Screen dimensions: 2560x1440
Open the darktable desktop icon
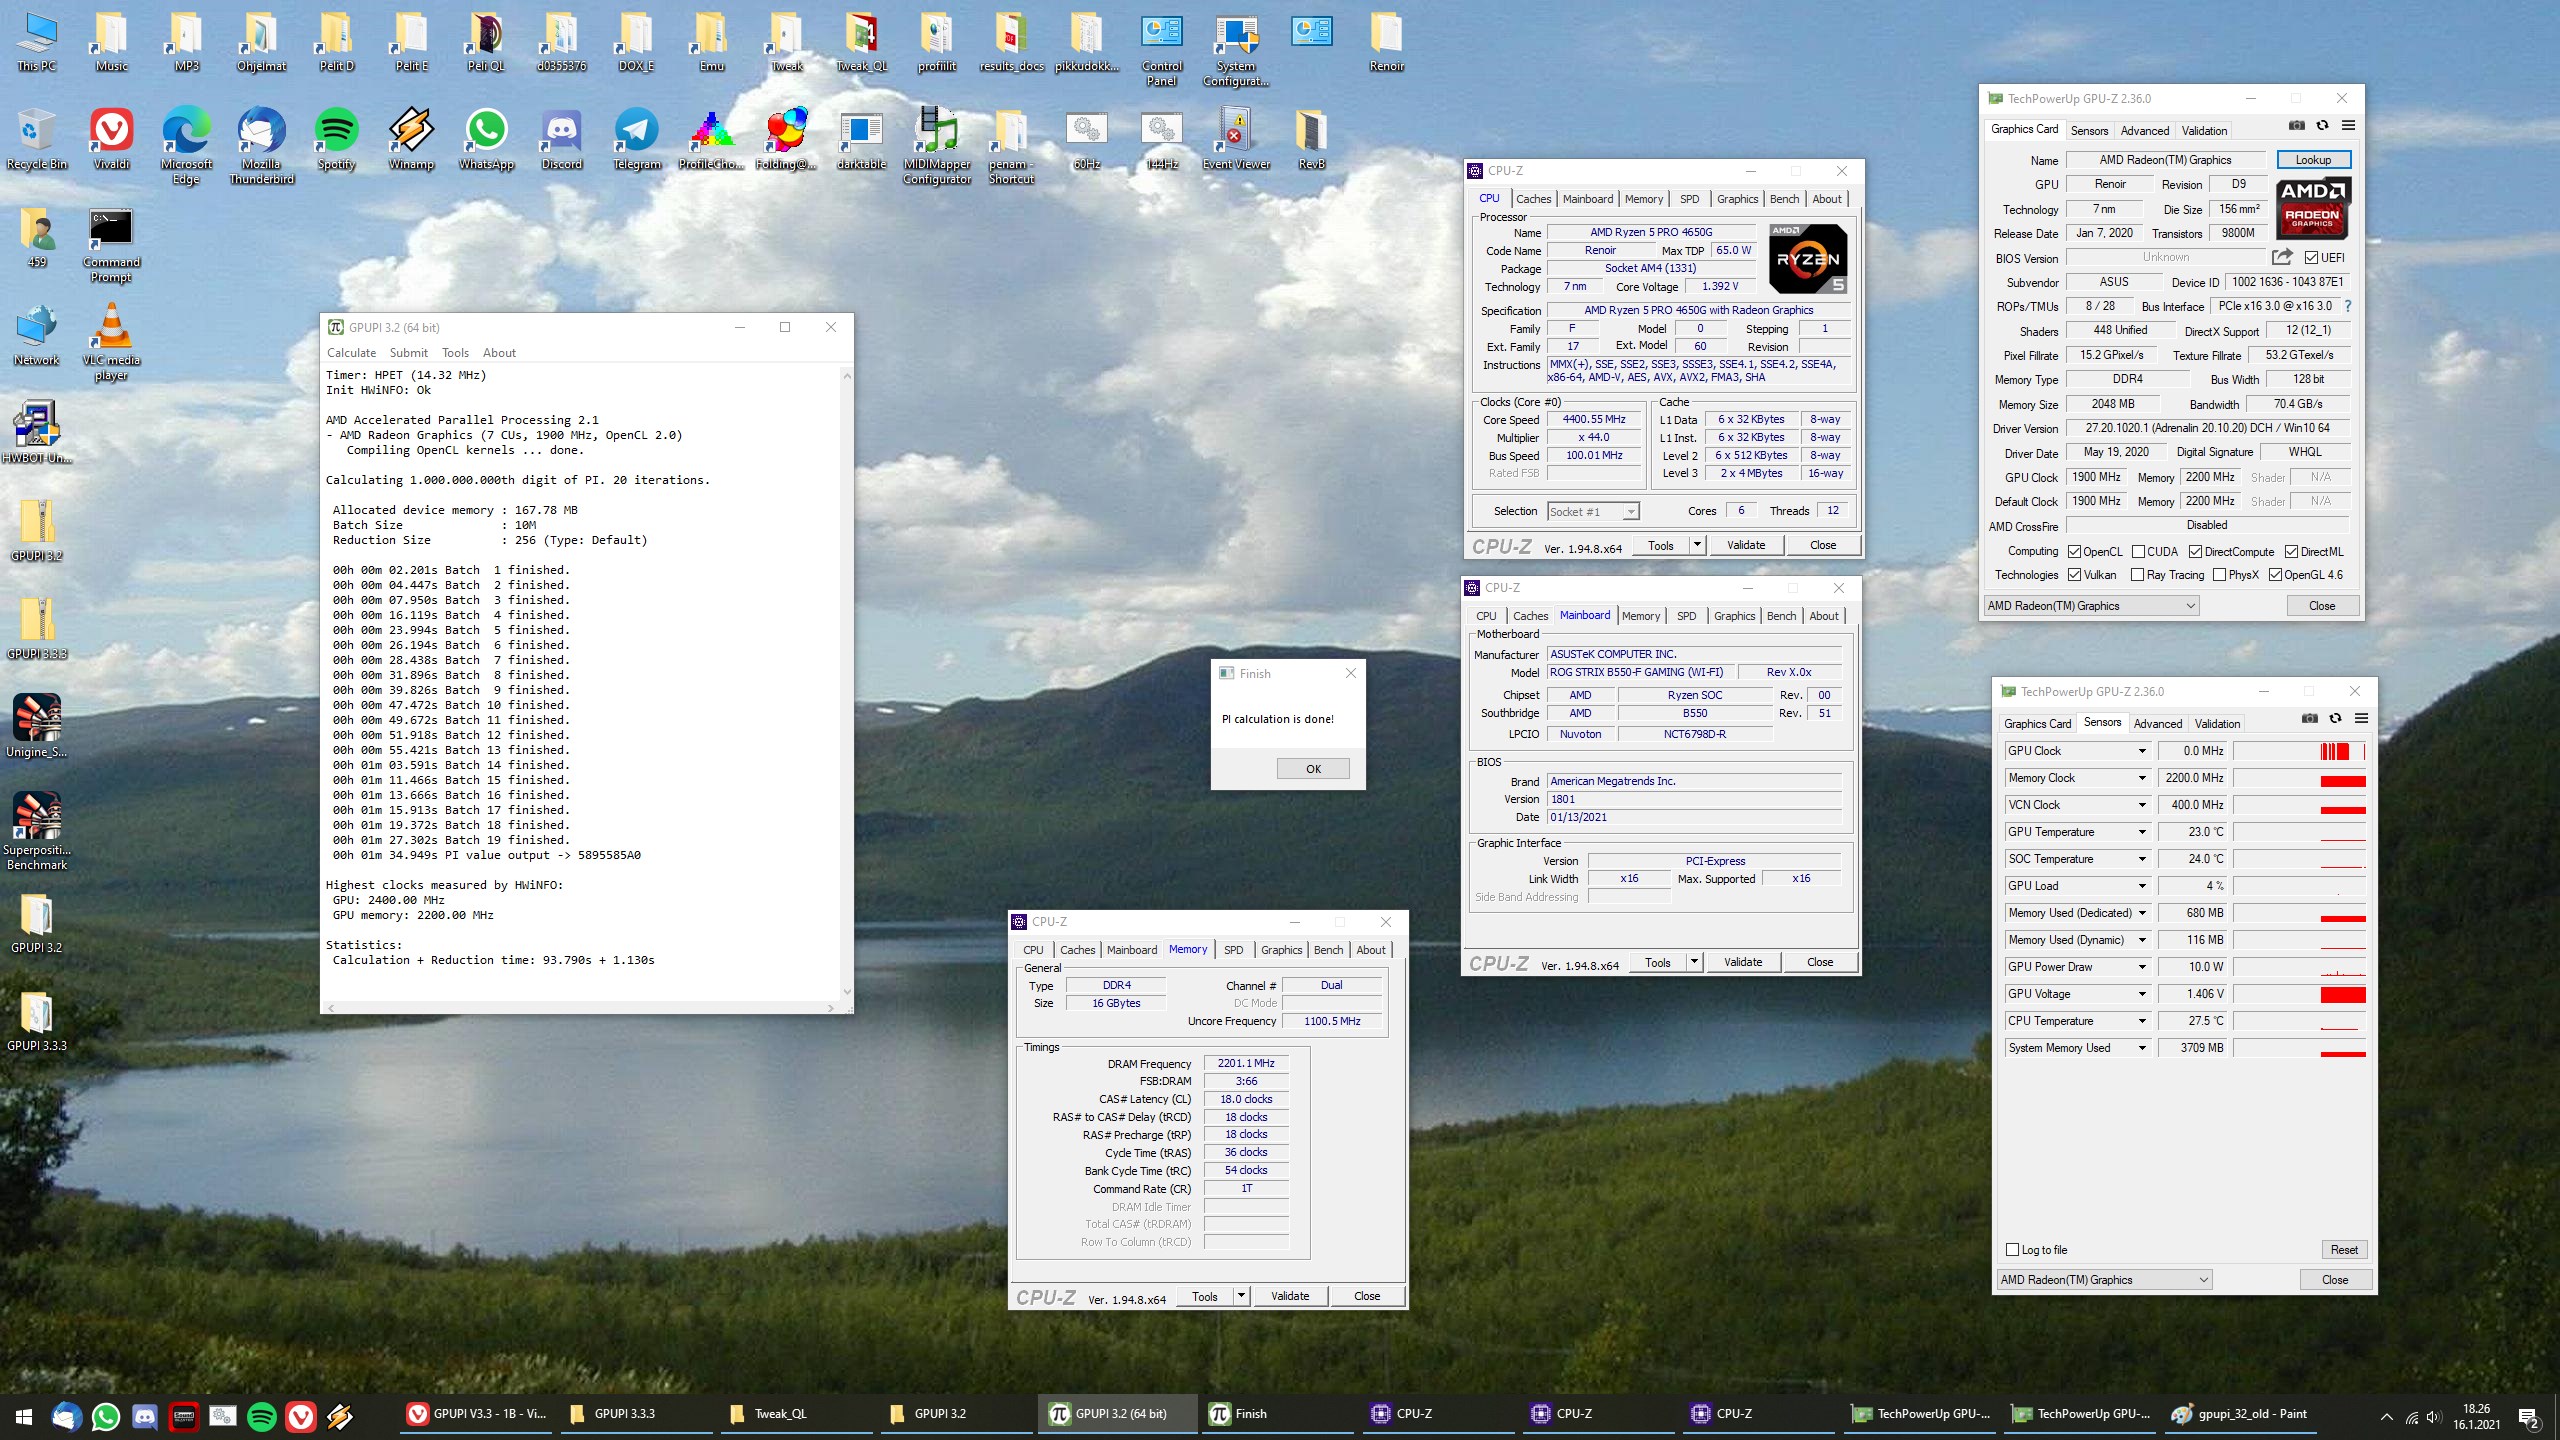tap(862, 138)
